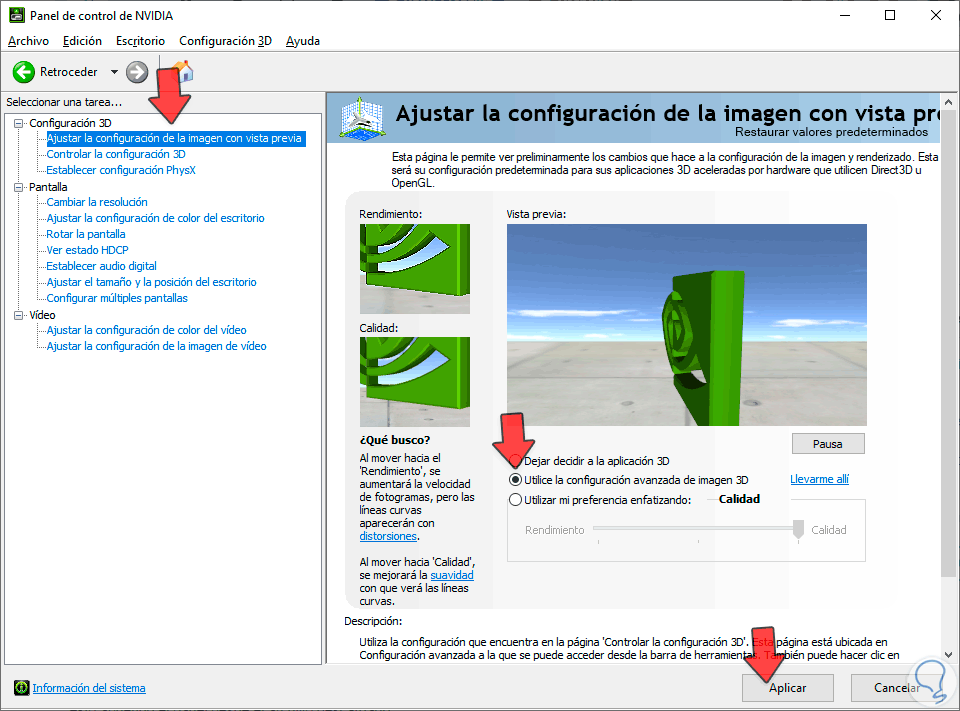The image size is (960, 711).
Task: Select 'Ajustar la configuración de la imagen con vista previa'
Action: pyautogui.click(x=174, y=138)
